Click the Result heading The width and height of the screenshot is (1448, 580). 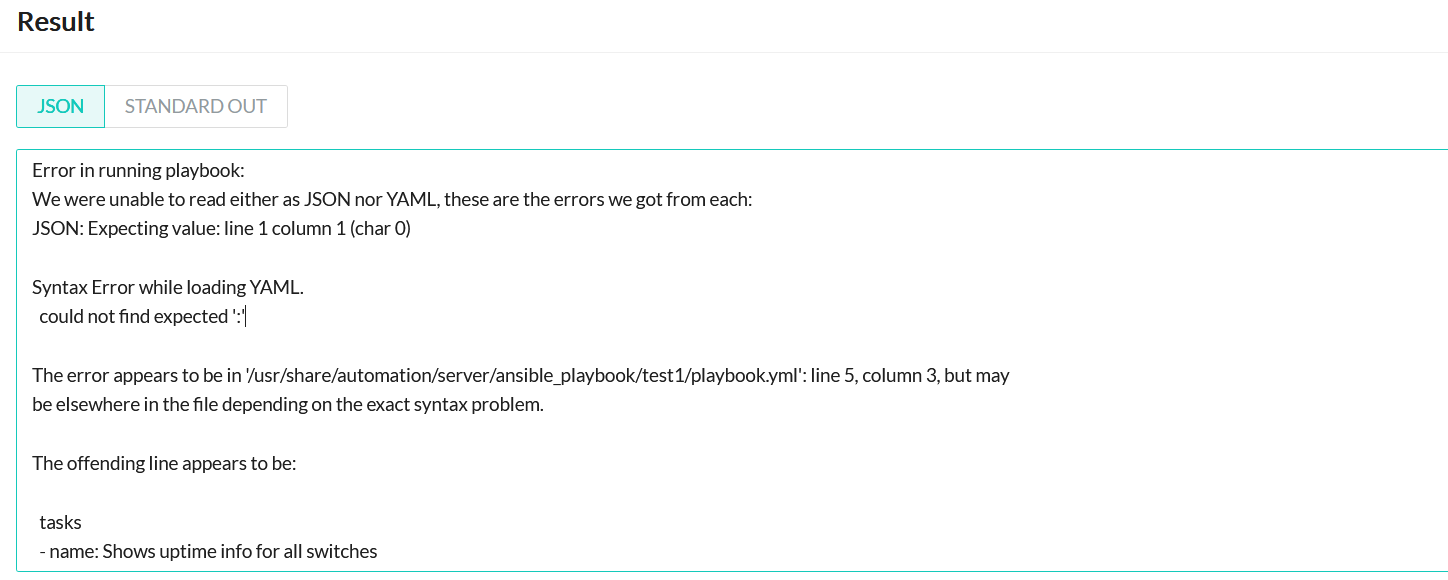[x=56, y=22]
